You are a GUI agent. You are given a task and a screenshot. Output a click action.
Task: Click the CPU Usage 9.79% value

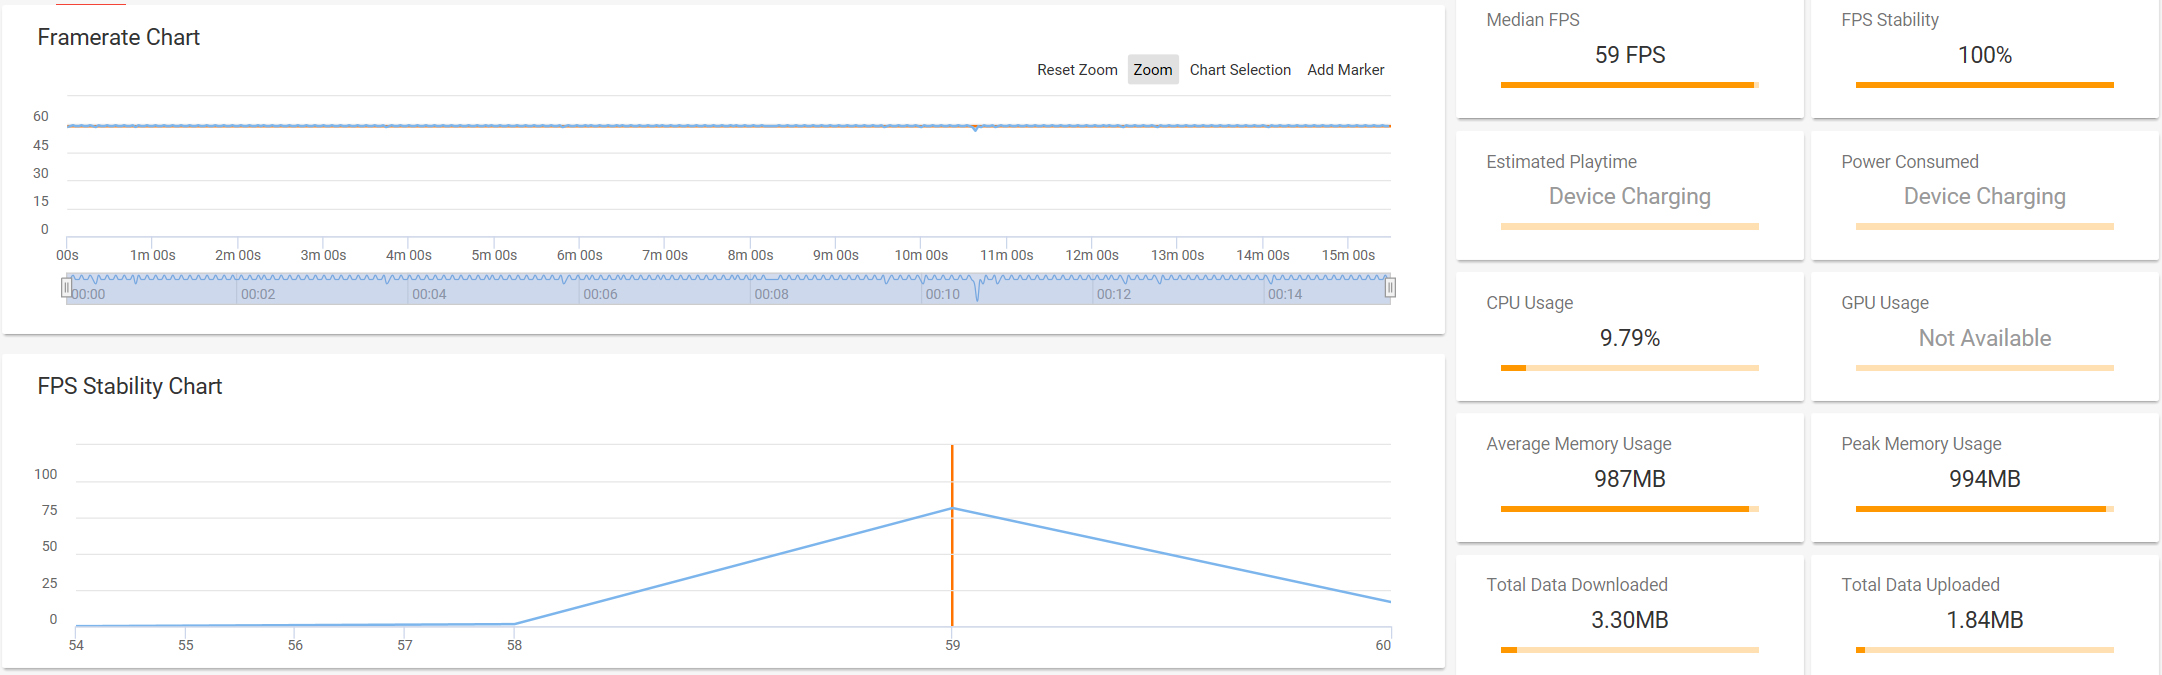(x=1630, y=338)
